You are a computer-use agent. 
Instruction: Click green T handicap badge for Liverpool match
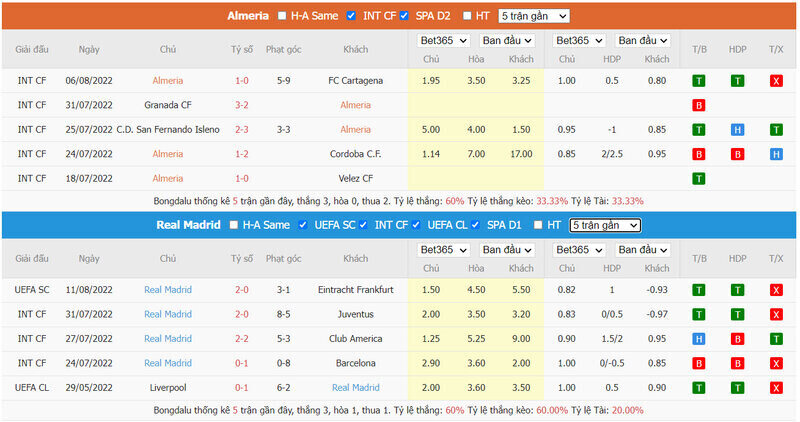[737, 388]
